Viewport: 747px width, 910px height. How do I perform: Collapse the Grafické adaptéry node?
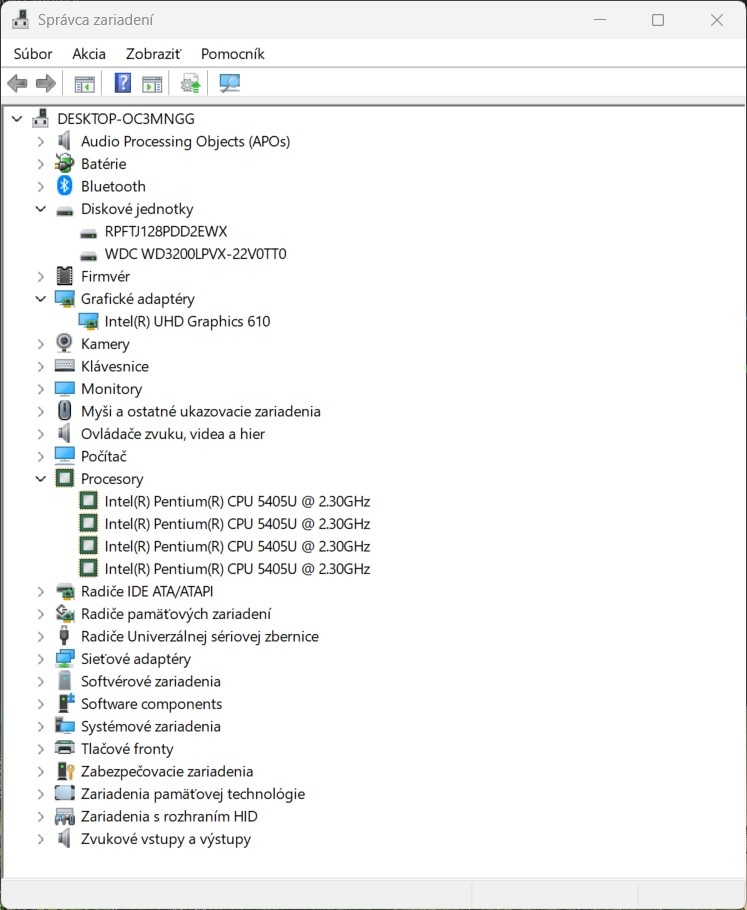pyautogui.click(x=41, y=299)
